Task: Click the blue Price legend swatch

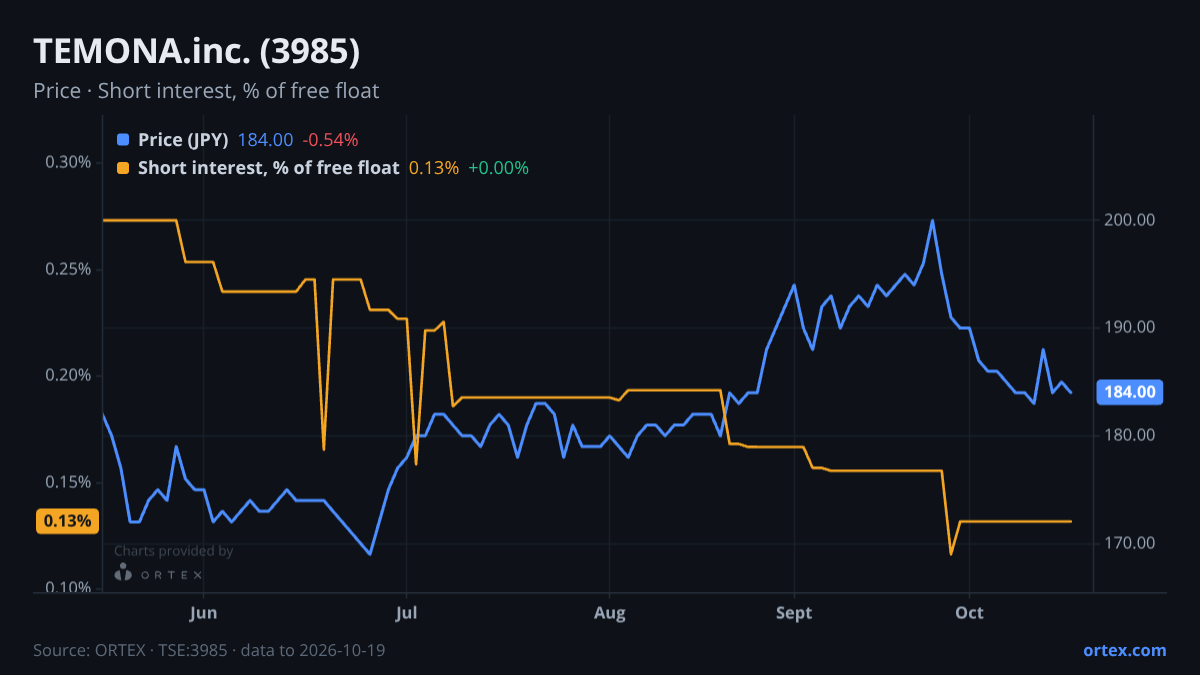Action: pyautogui.click(x=123, y=140)
